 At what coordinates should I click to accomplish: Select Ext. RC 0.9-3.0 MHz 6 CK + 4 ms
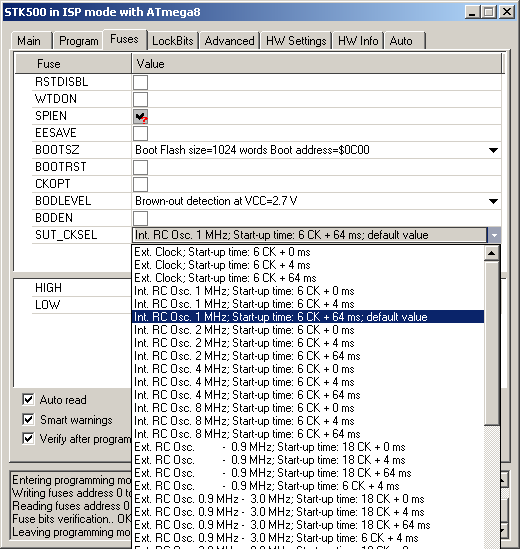[x=308, y=538]
